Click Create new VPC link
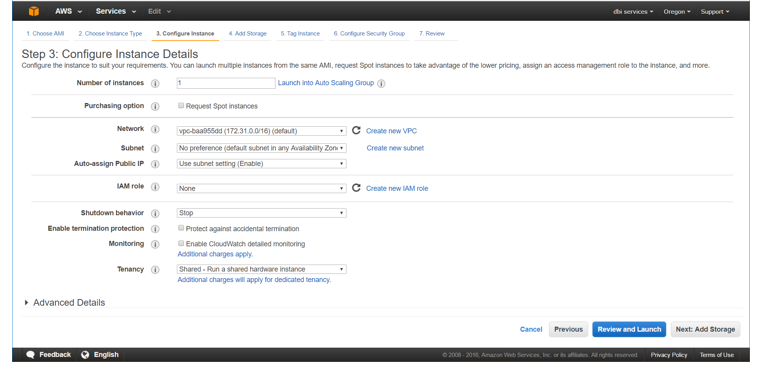This screenshot has height=373, width=770. pyautogui.click(x=391, y=131)
